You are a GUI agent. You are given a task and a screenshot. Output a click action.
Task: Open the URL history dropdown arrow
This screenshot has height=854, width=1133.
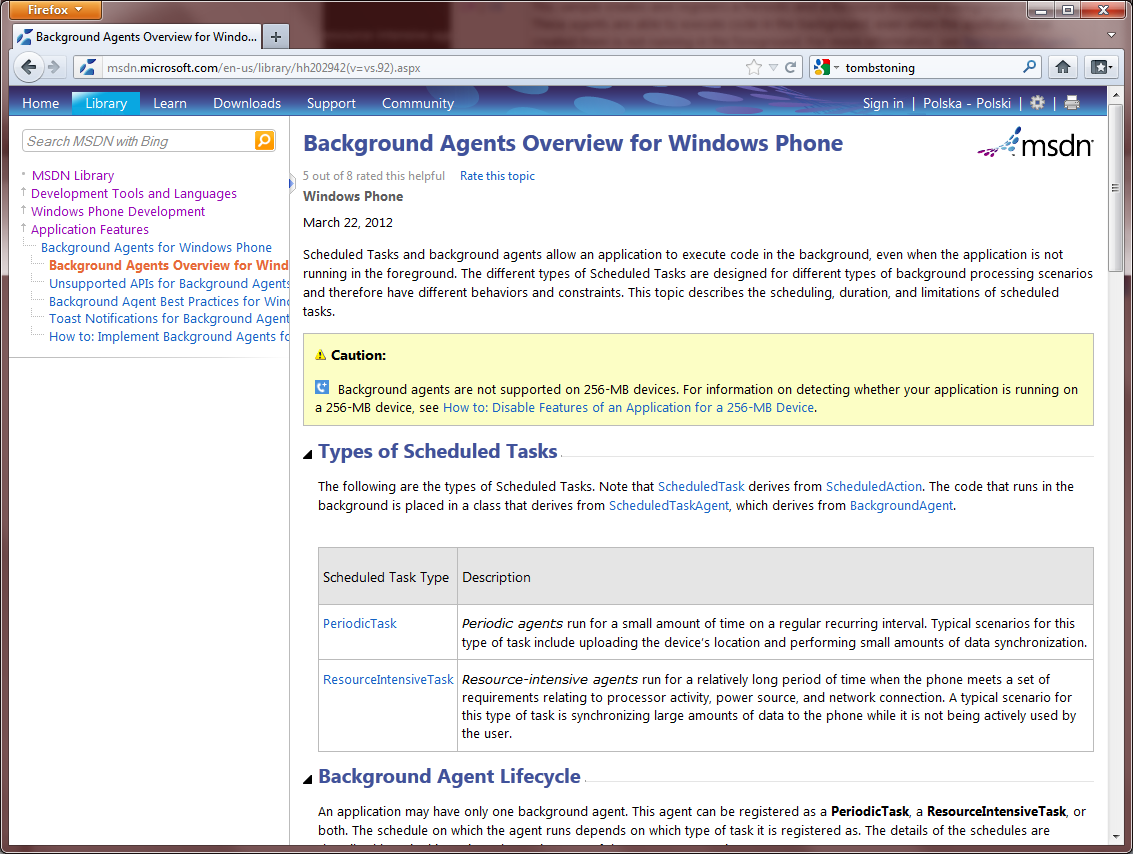coord(773,67)
